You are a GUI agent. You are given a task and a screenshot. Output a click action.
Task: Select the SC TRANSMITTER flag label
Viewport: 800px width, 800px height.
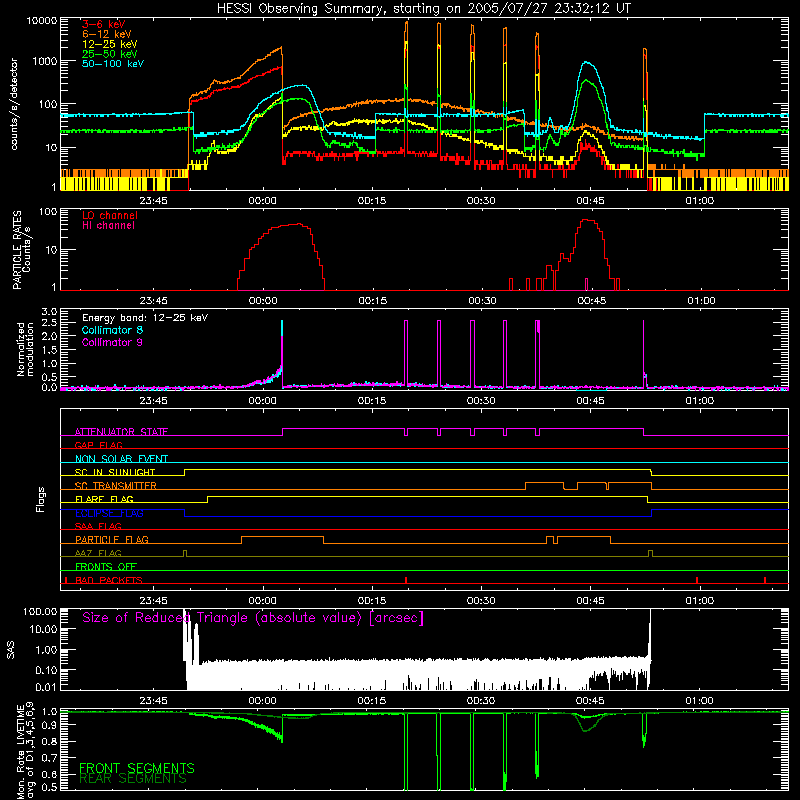point(116,485)
